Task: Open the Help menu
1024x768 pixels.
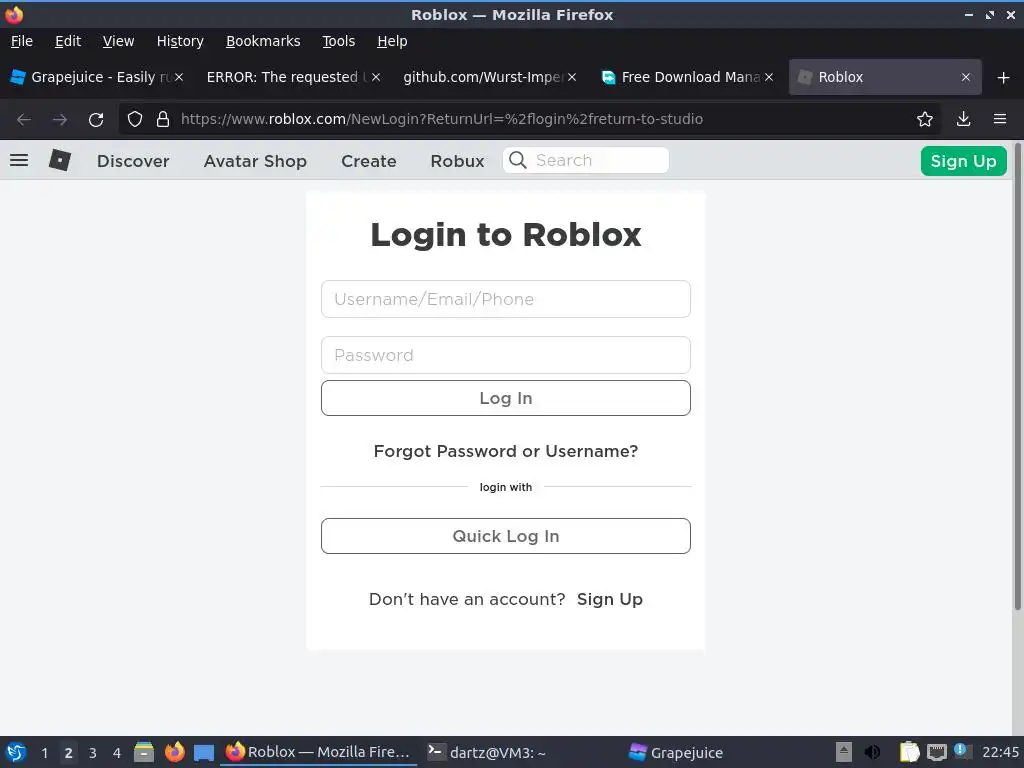Action: [392, 41]
